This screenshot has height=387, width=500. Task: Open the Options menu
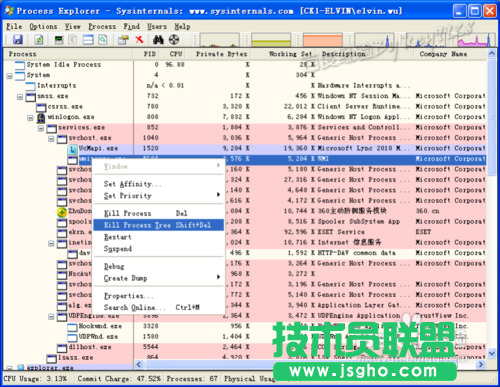[x=43, y=26]
